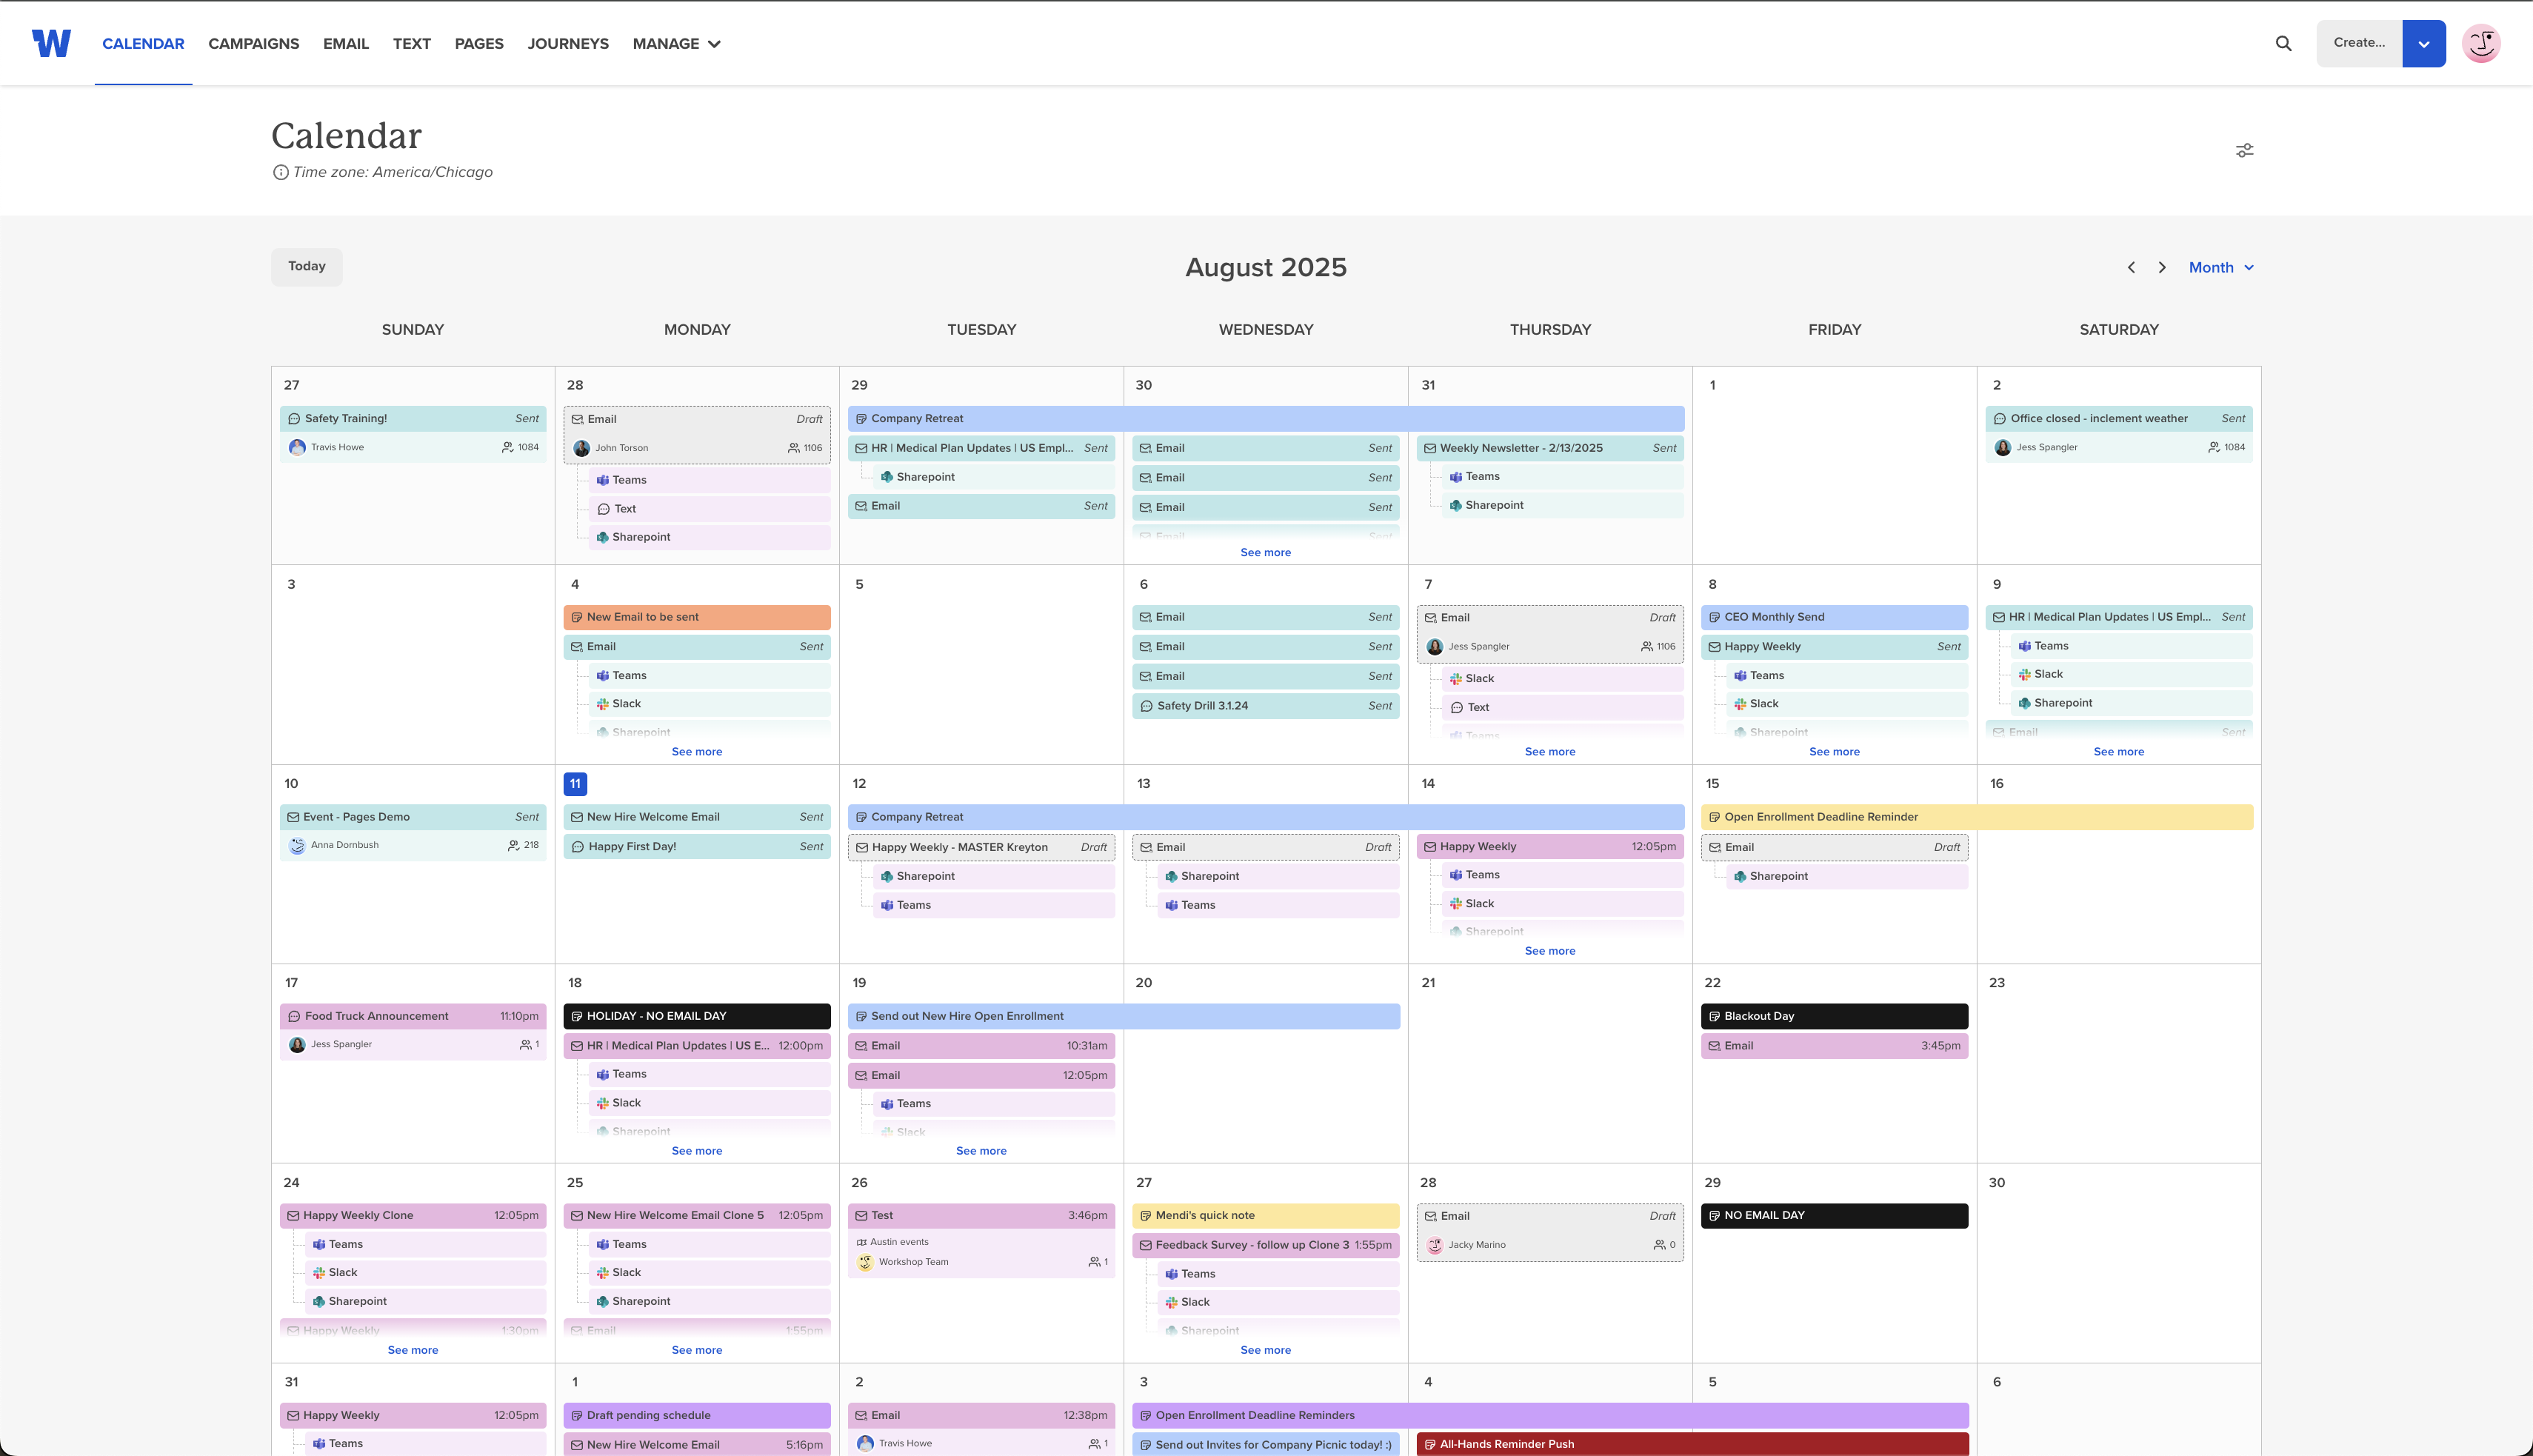This screenshot has height=1456, width=2533.
Task: Click the Create... button
Action: tap(2359, 43)
